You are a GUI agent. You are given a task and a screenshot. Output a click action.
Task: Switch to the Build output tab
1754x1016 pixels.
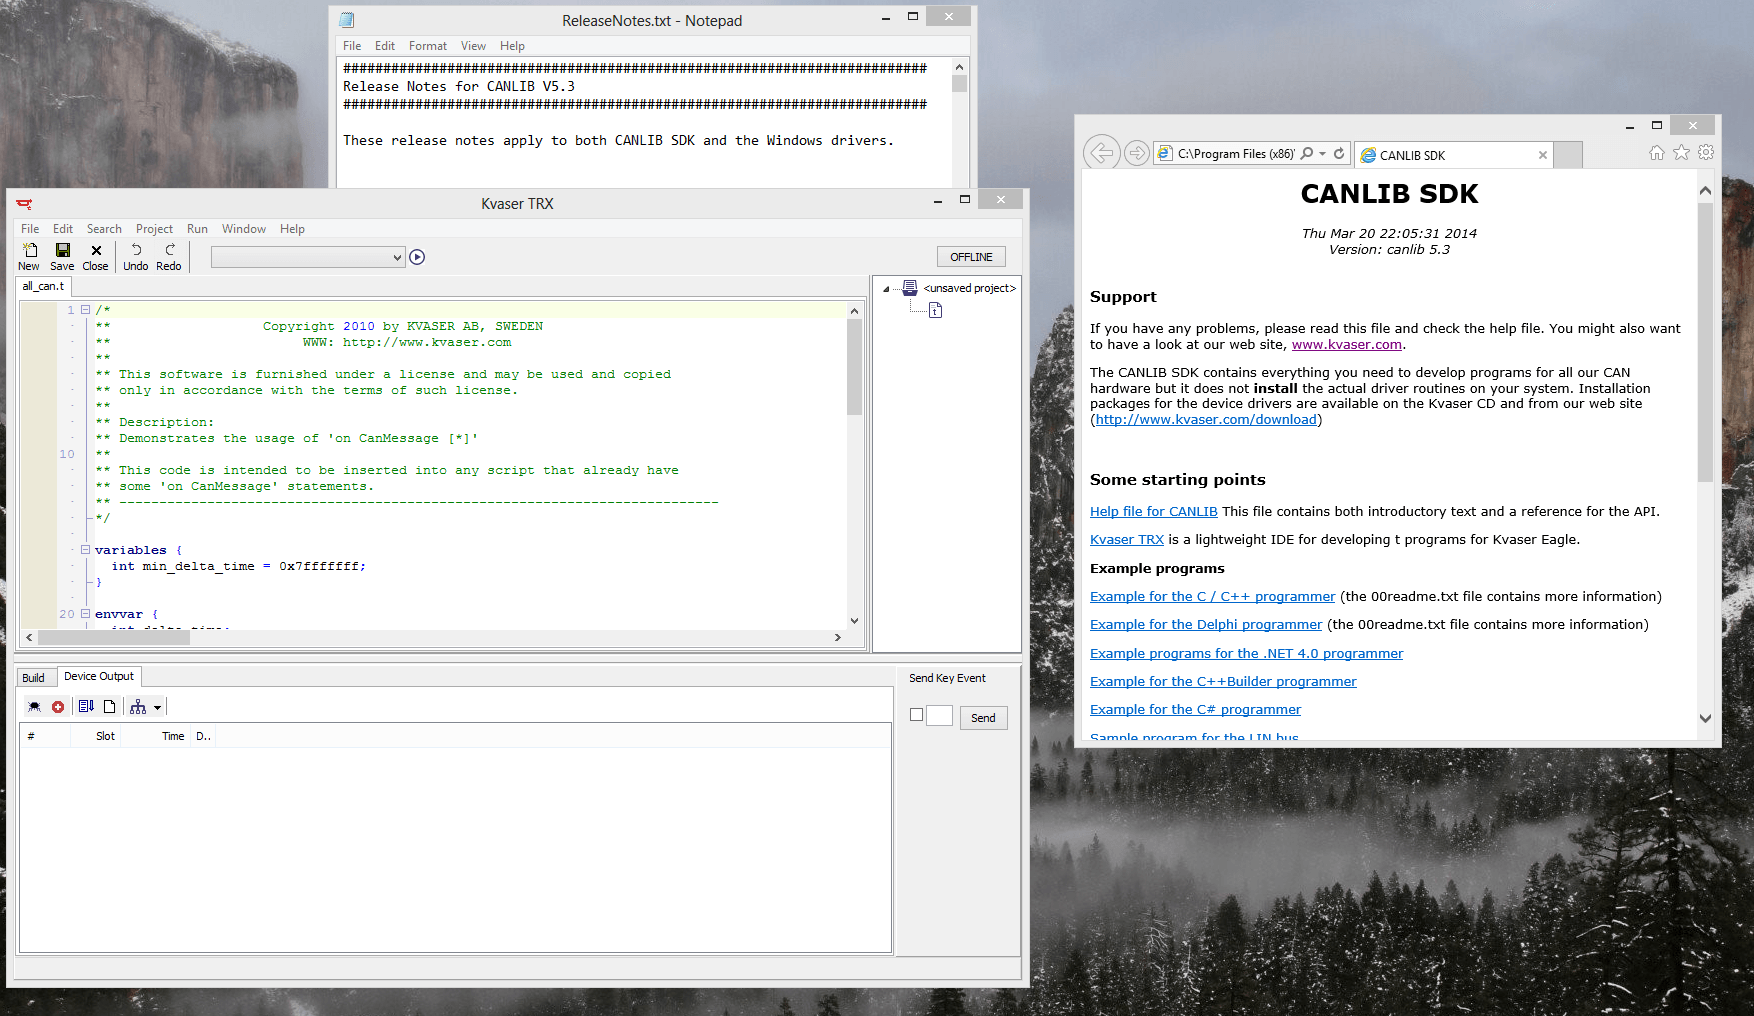34,677
